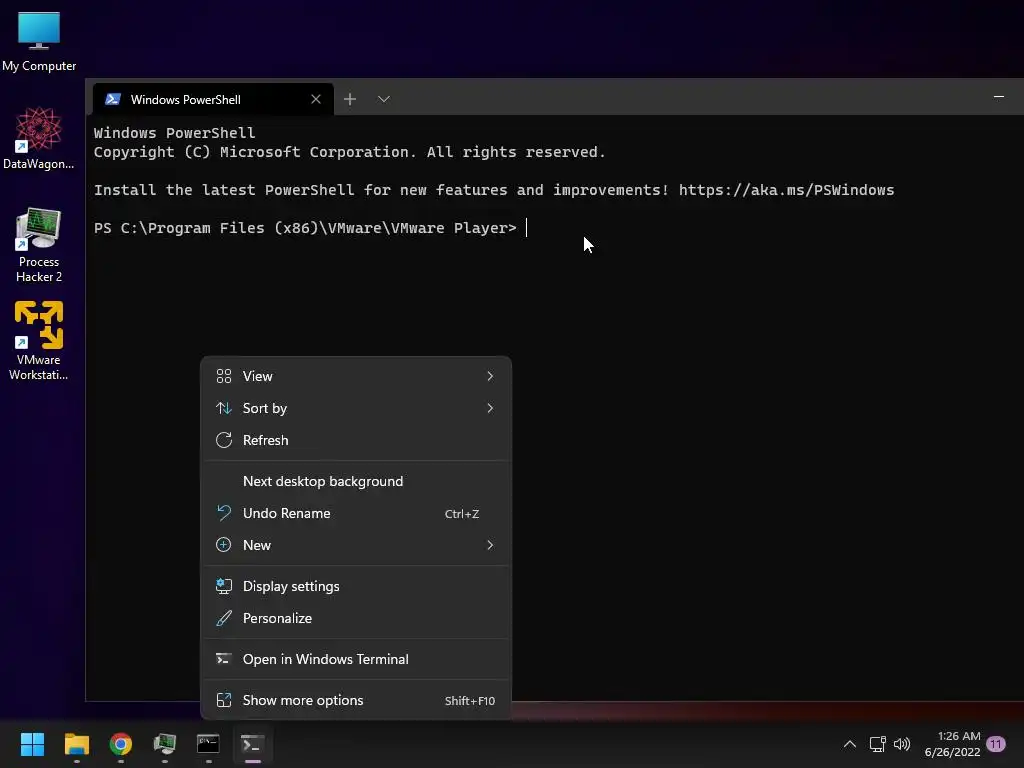This screenshot has width=1024, height=768.
Task: Expand the View submenu arrow
Action: click(x=490, y=376)
